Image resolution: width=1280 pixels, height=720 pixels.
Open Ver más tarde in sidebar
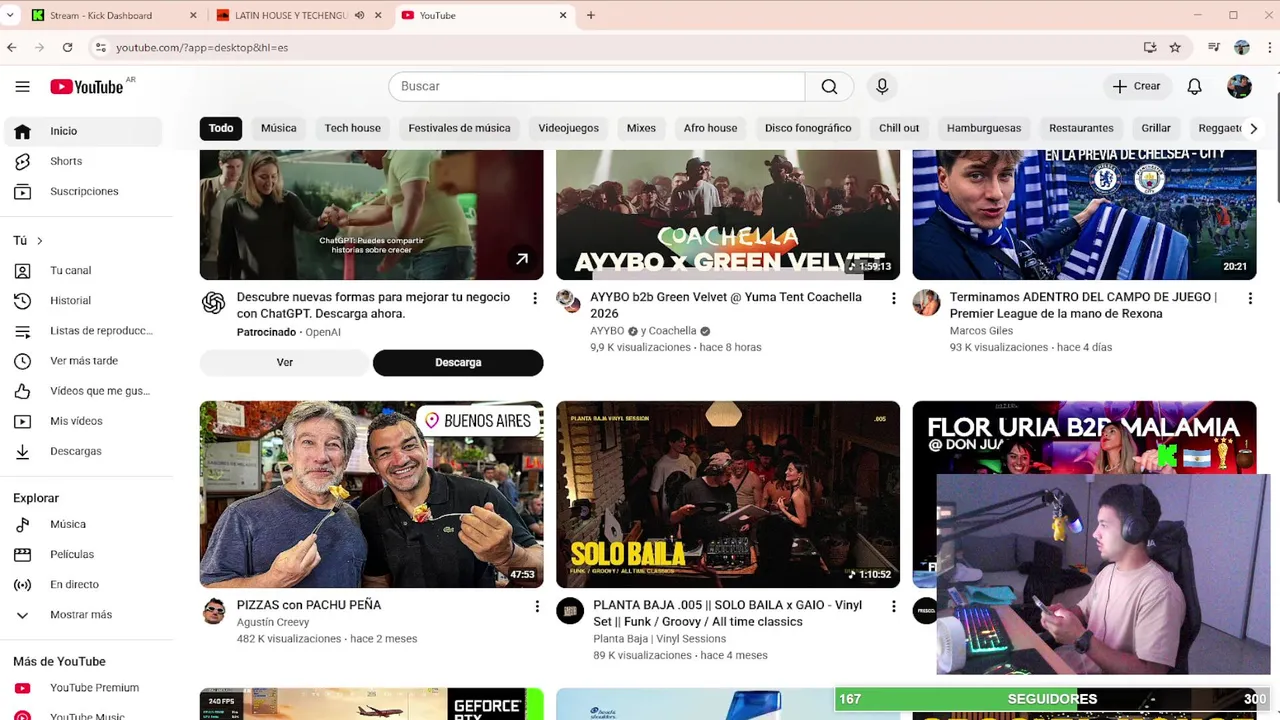(x=82, y=361)
